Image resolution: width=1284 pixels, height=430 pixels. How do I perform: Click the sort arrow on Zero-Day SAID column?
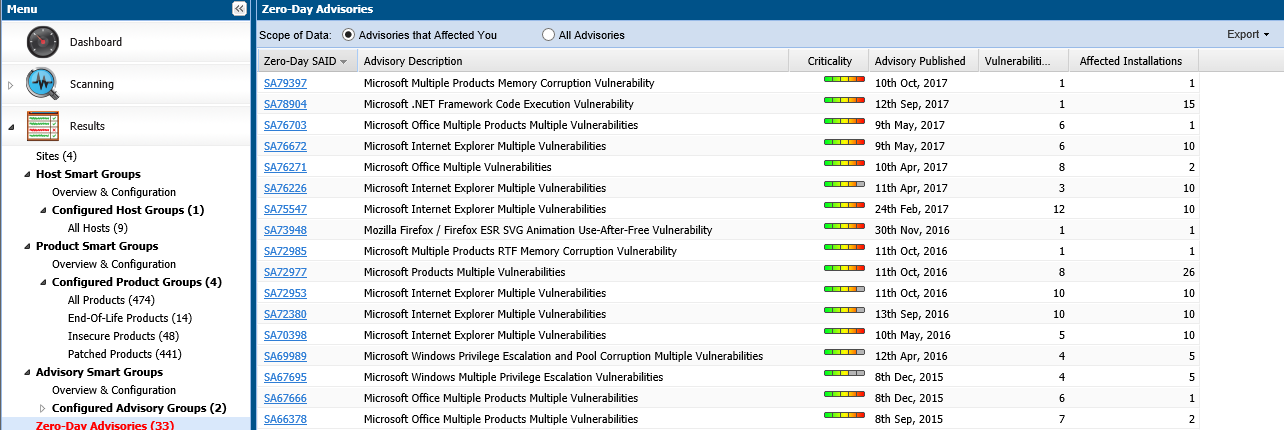click(344, 62)
